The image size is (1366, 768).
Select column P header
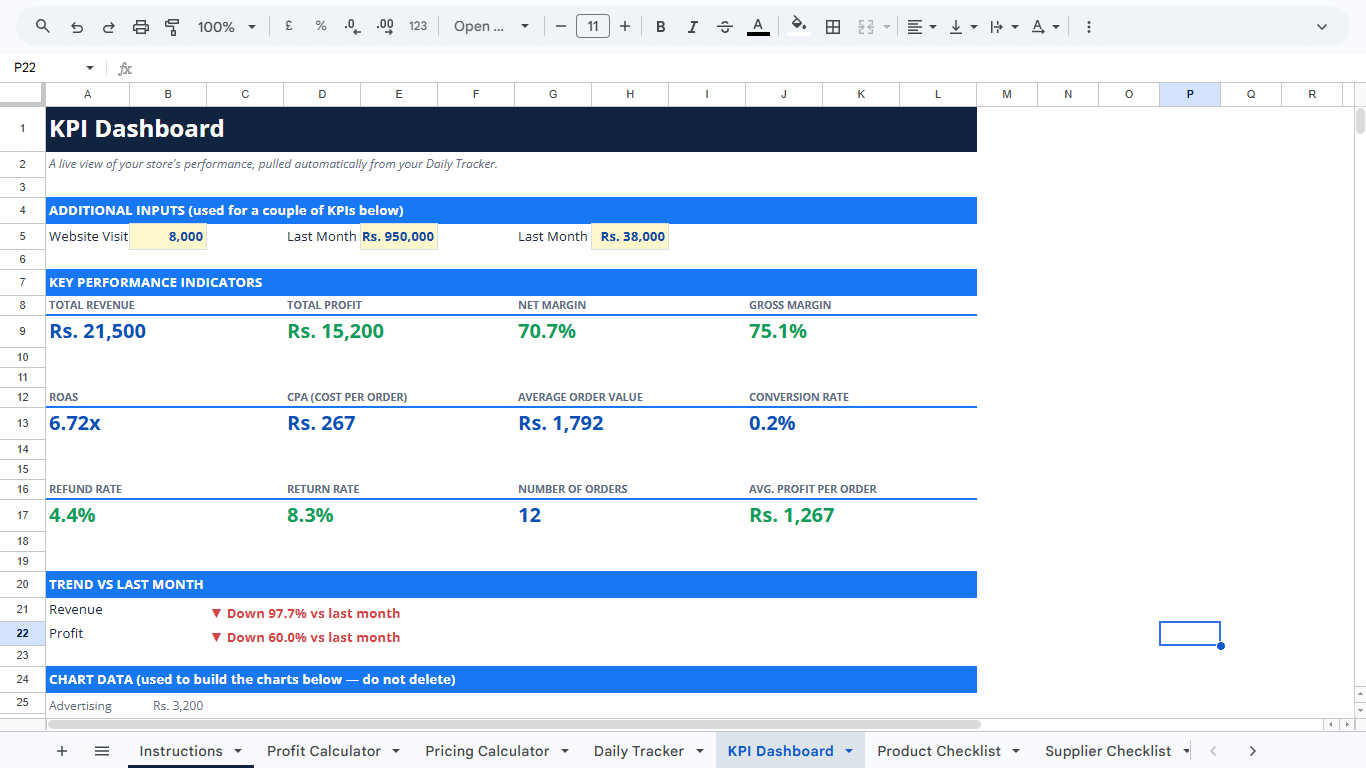pyautogui.click(x=1190, y=94)
